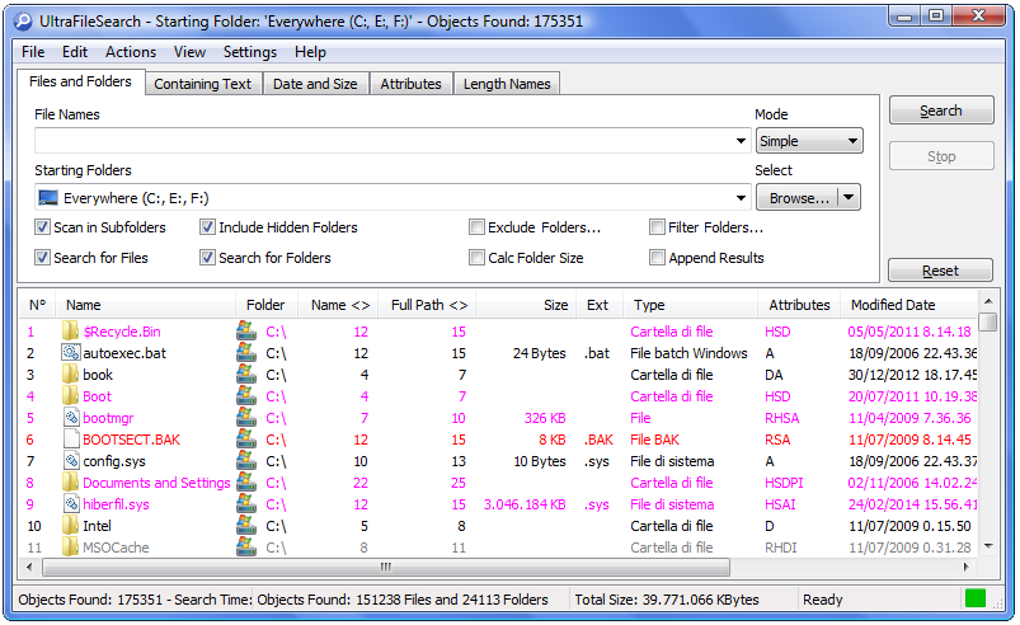Open the Actions menu
This screenshot has width=1020, height=625.
coord(131,52)
